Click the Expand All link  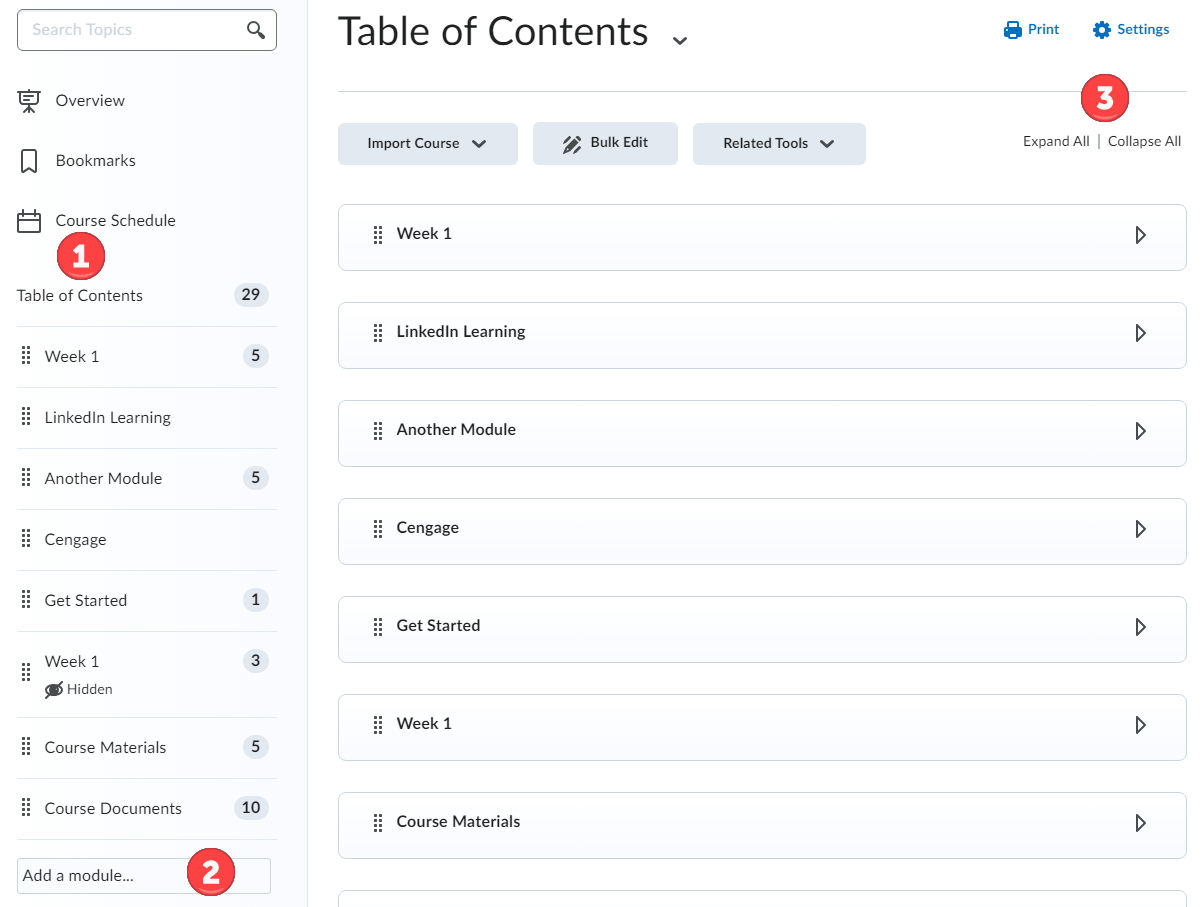coord(1055,142)
